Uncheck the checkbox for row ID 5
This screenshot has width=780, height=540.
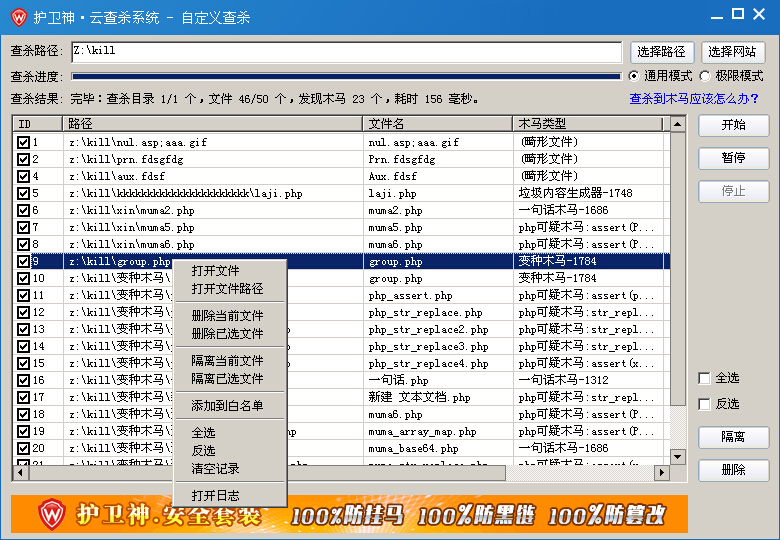pos(23,193)
